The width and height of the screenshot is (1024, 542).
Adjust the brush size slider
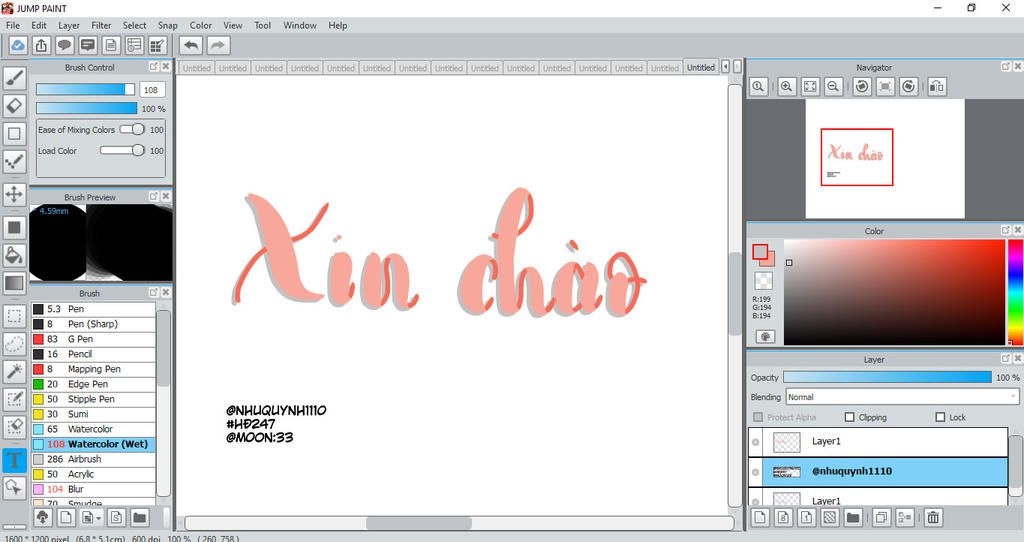[86, 89]
